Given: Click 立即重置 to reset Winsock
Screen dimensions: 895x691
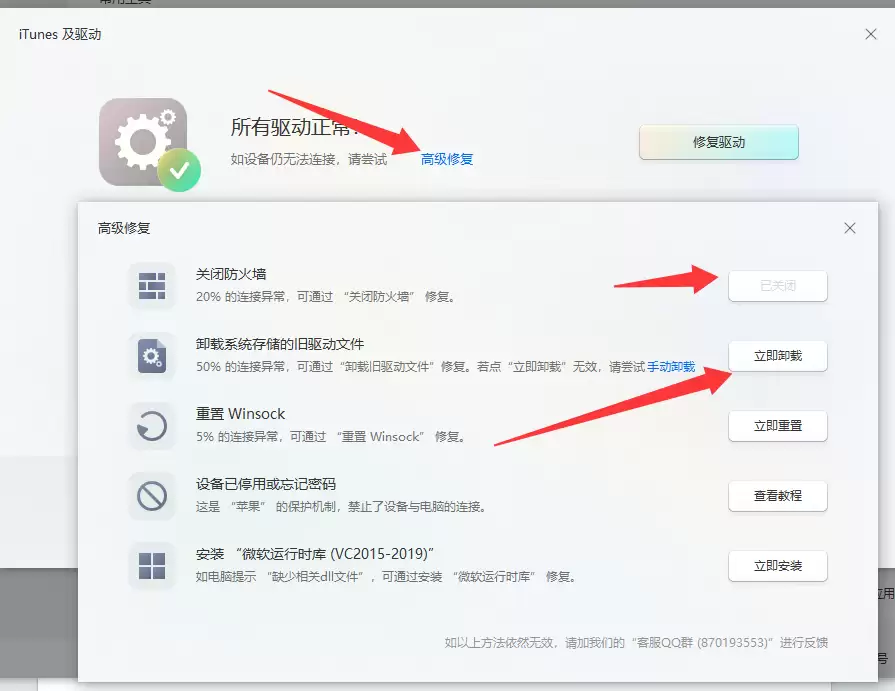Looking at the screenshot, I should coord(777,426).
